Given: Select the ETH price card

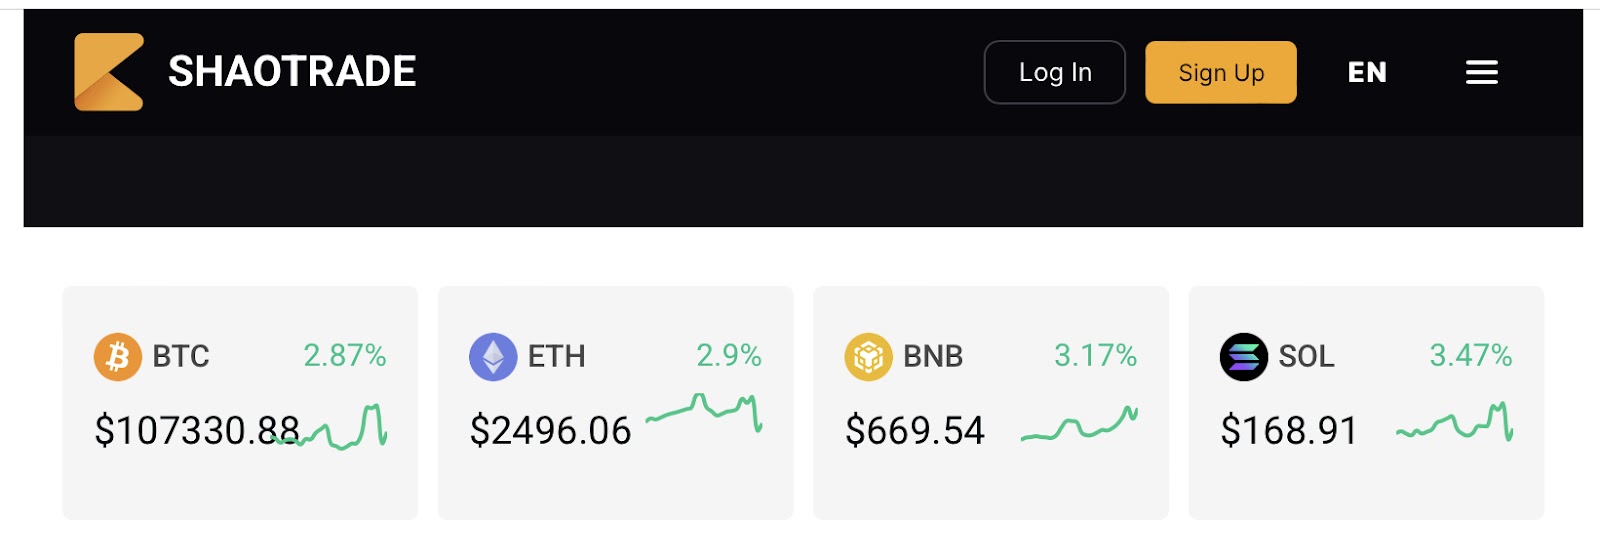Looking at the screenshot, I should [615, 403].
